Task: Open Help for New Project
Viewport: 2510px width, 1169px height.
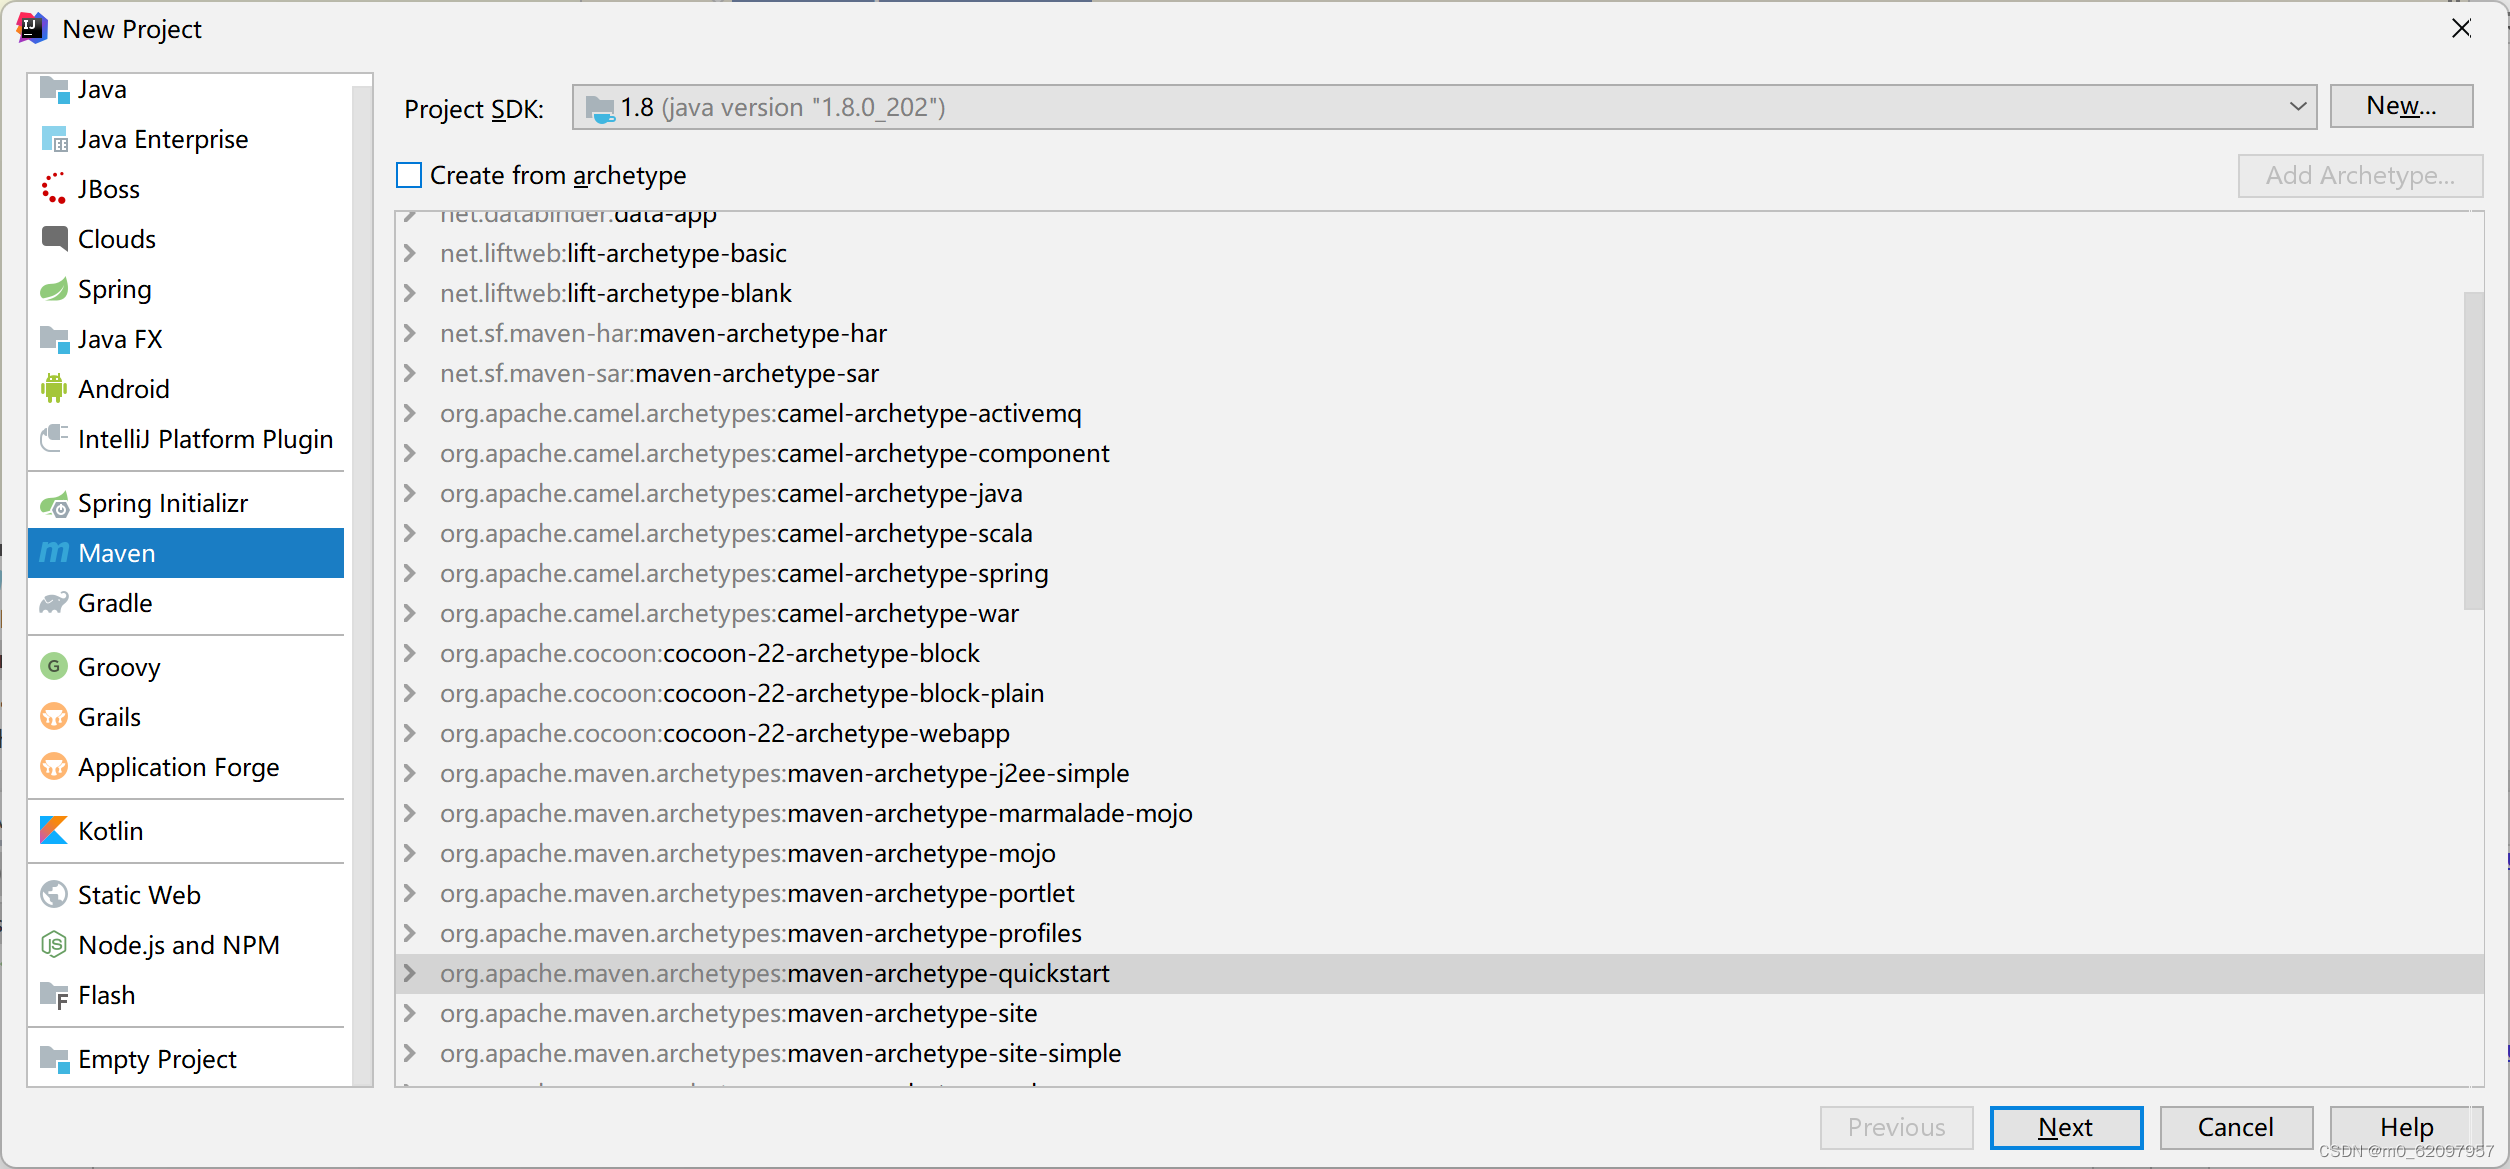Action: click(2406, 1127)
